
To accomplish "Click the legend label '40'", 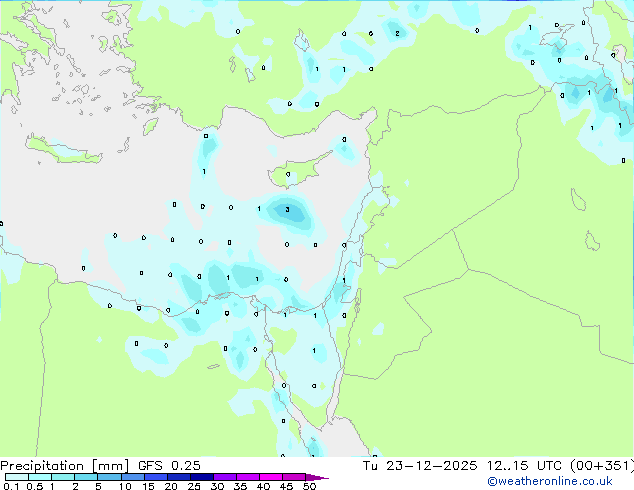I will click(263, 486).
